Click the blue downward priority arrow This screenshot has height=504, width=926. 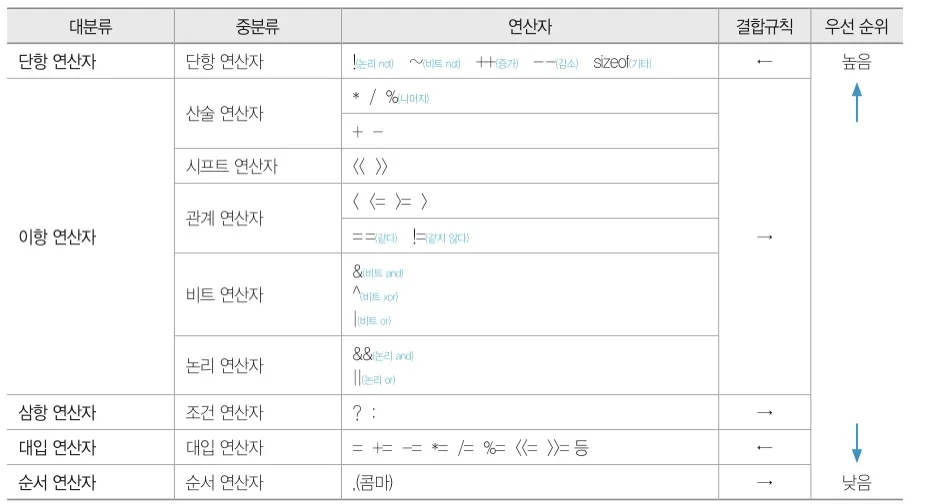(856, 443)
